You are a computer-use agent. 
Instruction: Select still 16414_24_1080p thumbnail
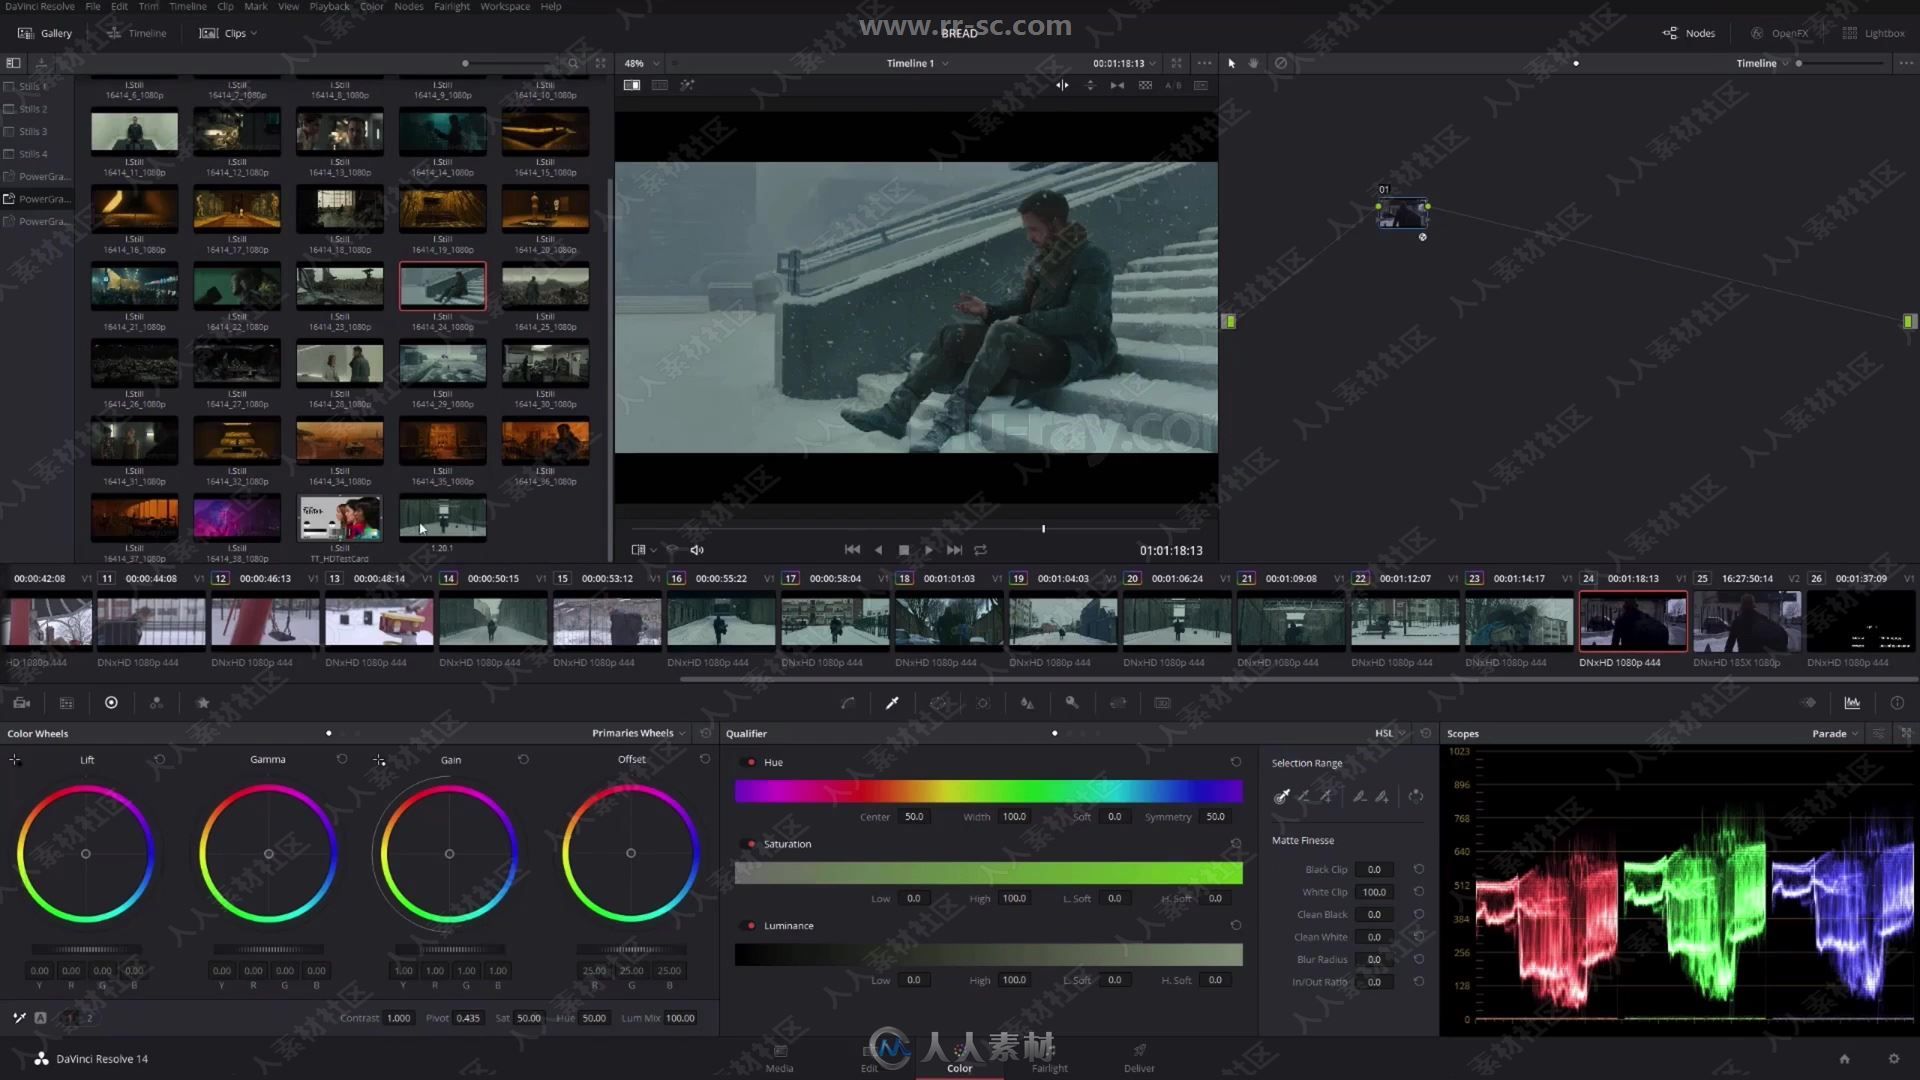(x=443, y=287)
